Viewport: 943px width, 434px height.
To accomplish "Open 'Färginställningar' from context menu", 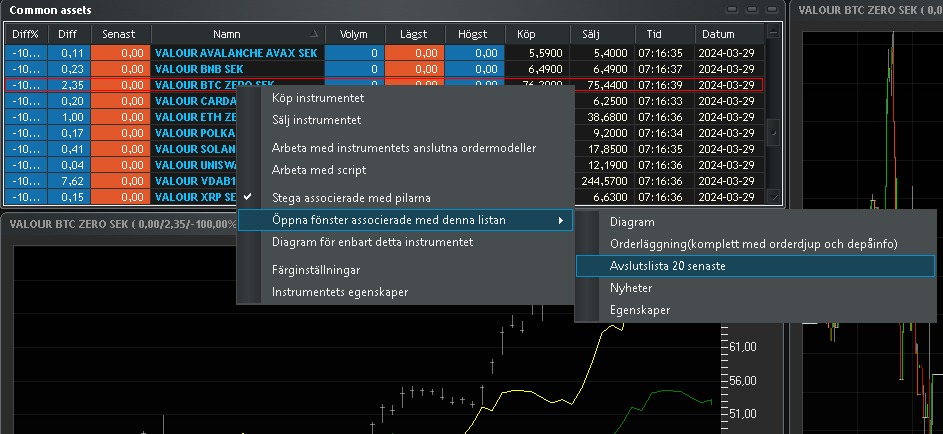I will [316, 270].
